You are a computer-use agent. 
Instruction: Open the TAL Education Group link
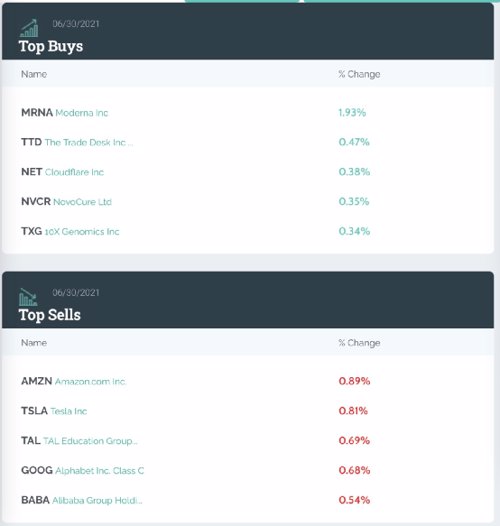click(x=79, y=441)
